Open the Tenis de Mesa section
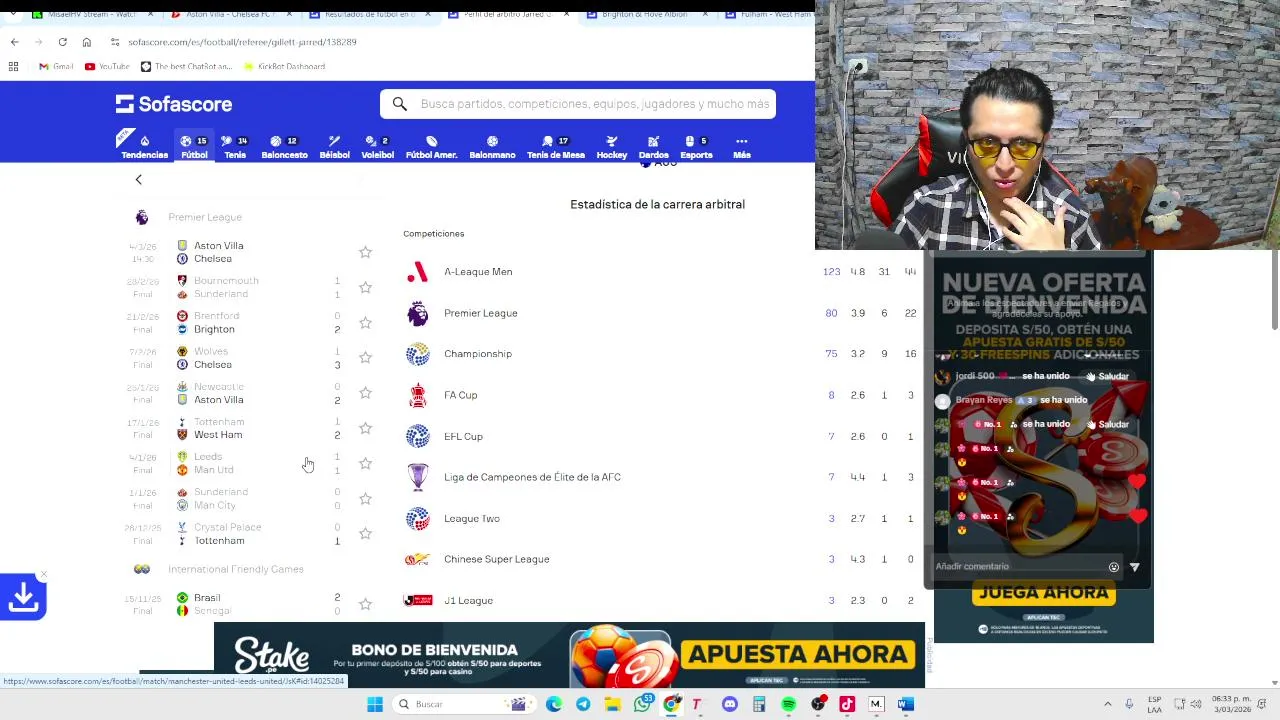This screenshot has width=1280, height=720. click(555, 147)
